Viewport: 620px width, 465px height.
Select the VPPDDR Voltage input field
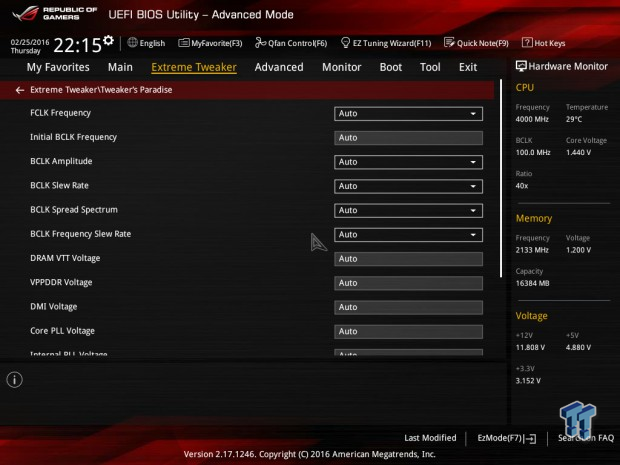408,283
